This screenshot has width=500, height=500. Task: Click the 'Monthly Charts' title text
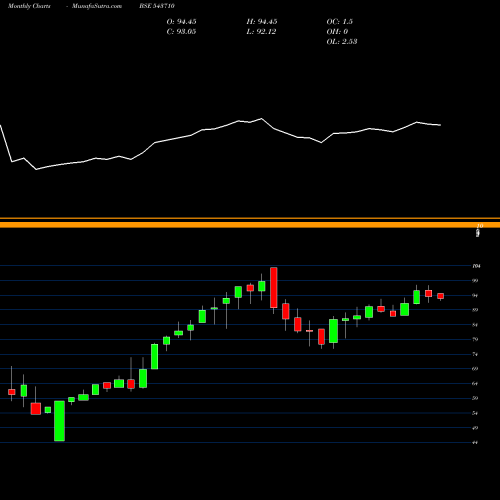(29, 6)
